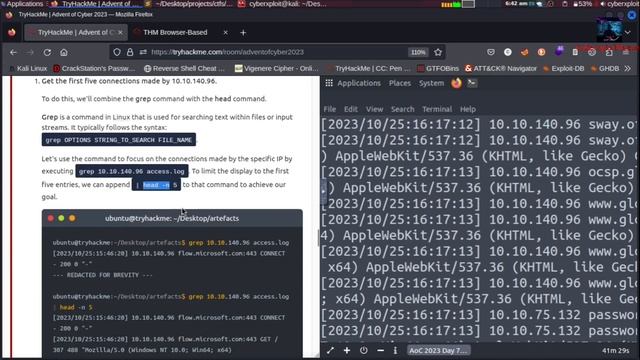This screenshot has width=640, height=360.
Task: Open the Exploit-DB bookmark
Action: click(x=564, y=68)
